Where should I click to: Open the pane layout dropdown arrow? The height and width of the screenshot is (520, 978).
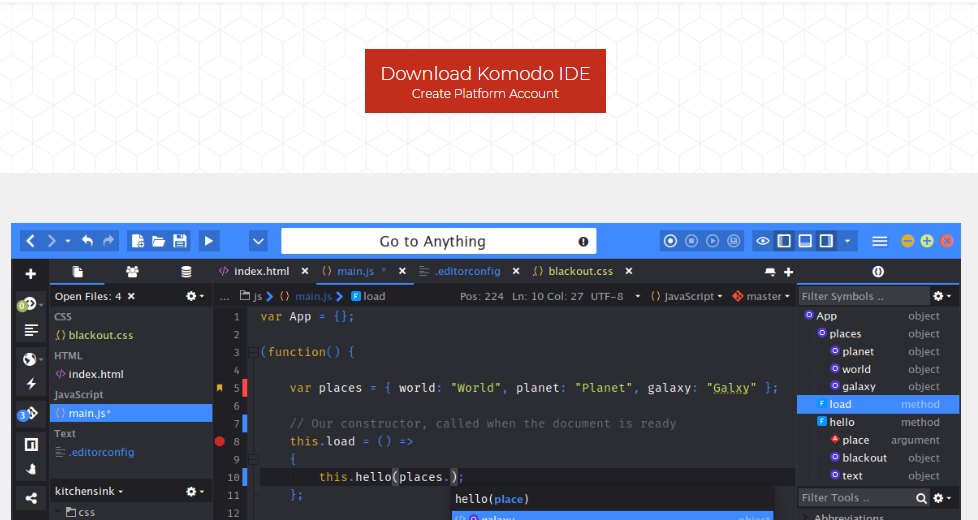(847, 241)
